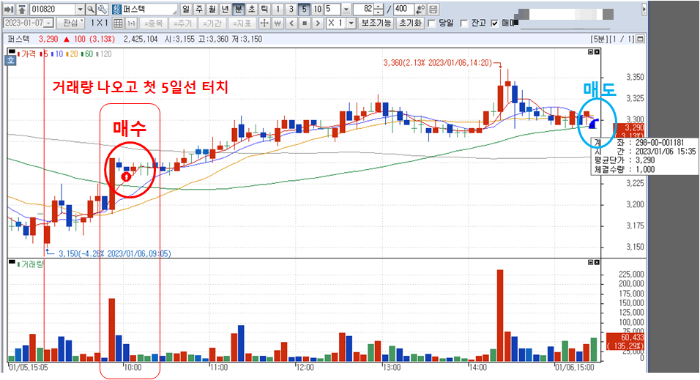
Task: Click the =주기 button
Action: click(x=183, y=23)
